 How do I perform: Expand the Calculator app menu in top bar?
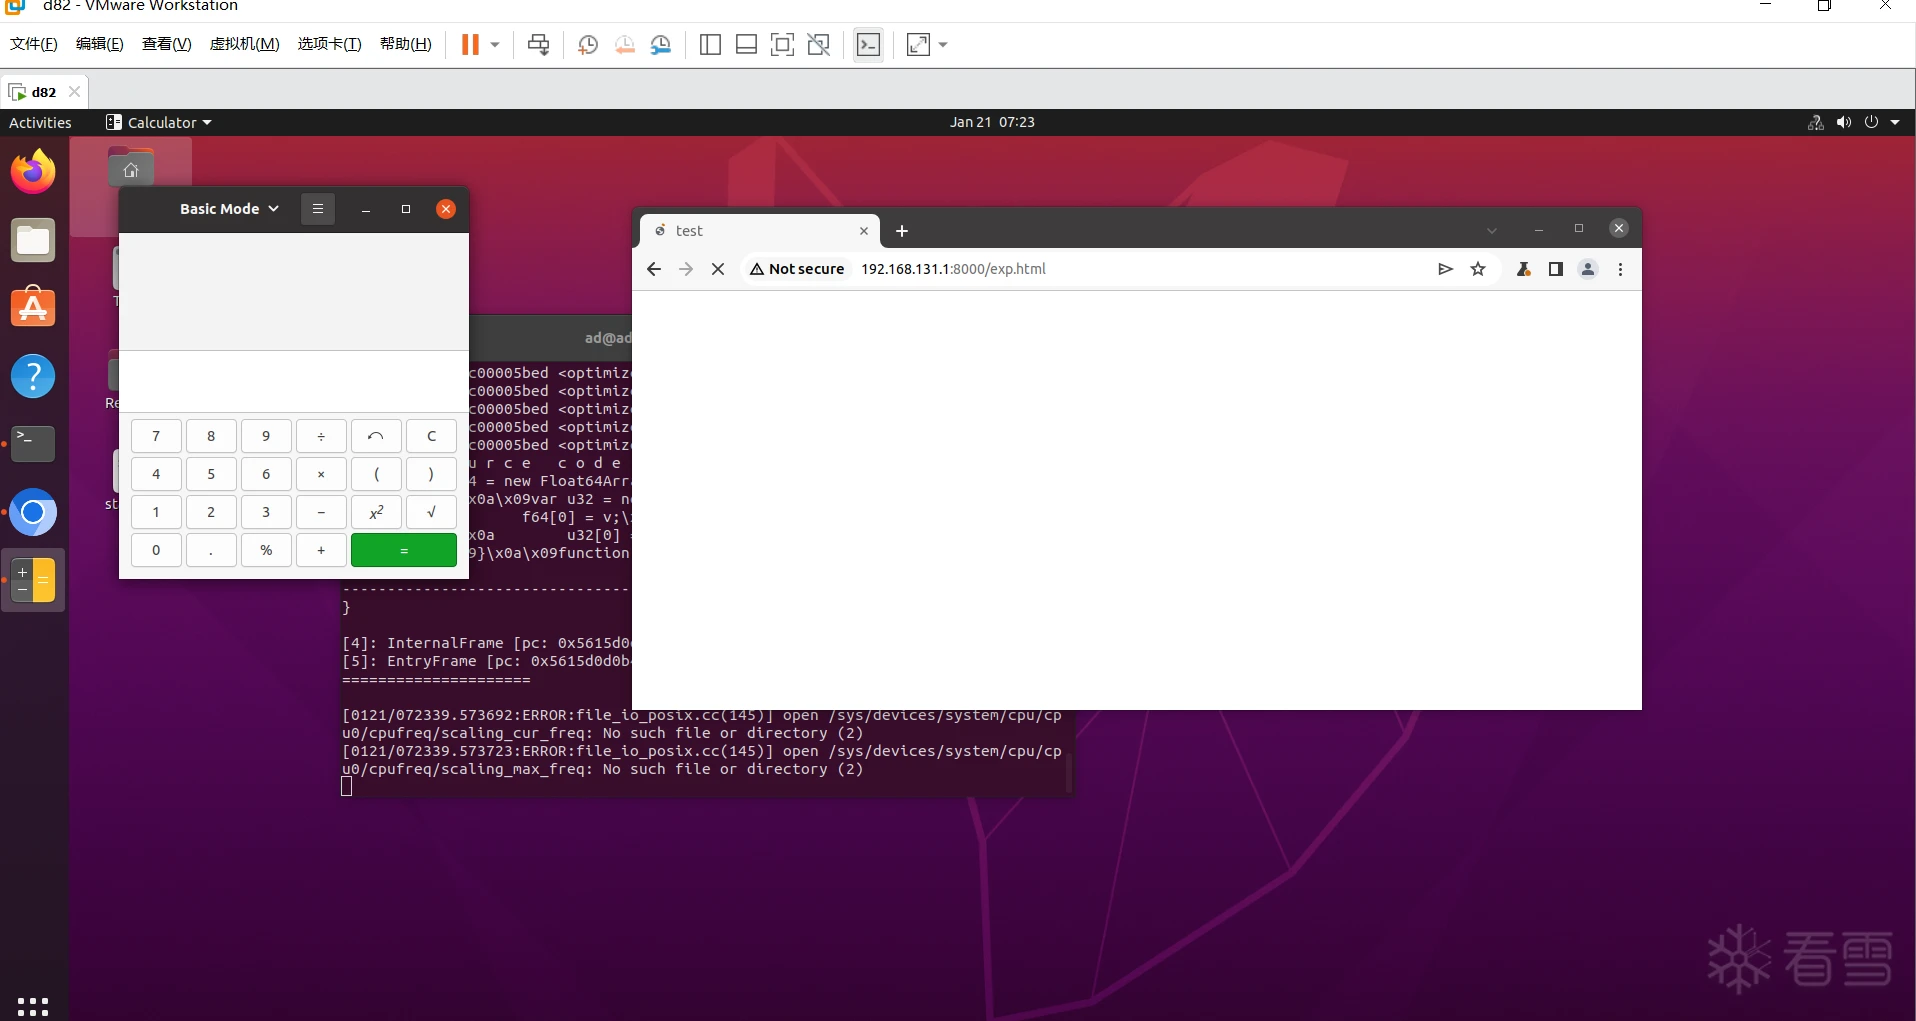pyautogui.click(x=159, y=122)
